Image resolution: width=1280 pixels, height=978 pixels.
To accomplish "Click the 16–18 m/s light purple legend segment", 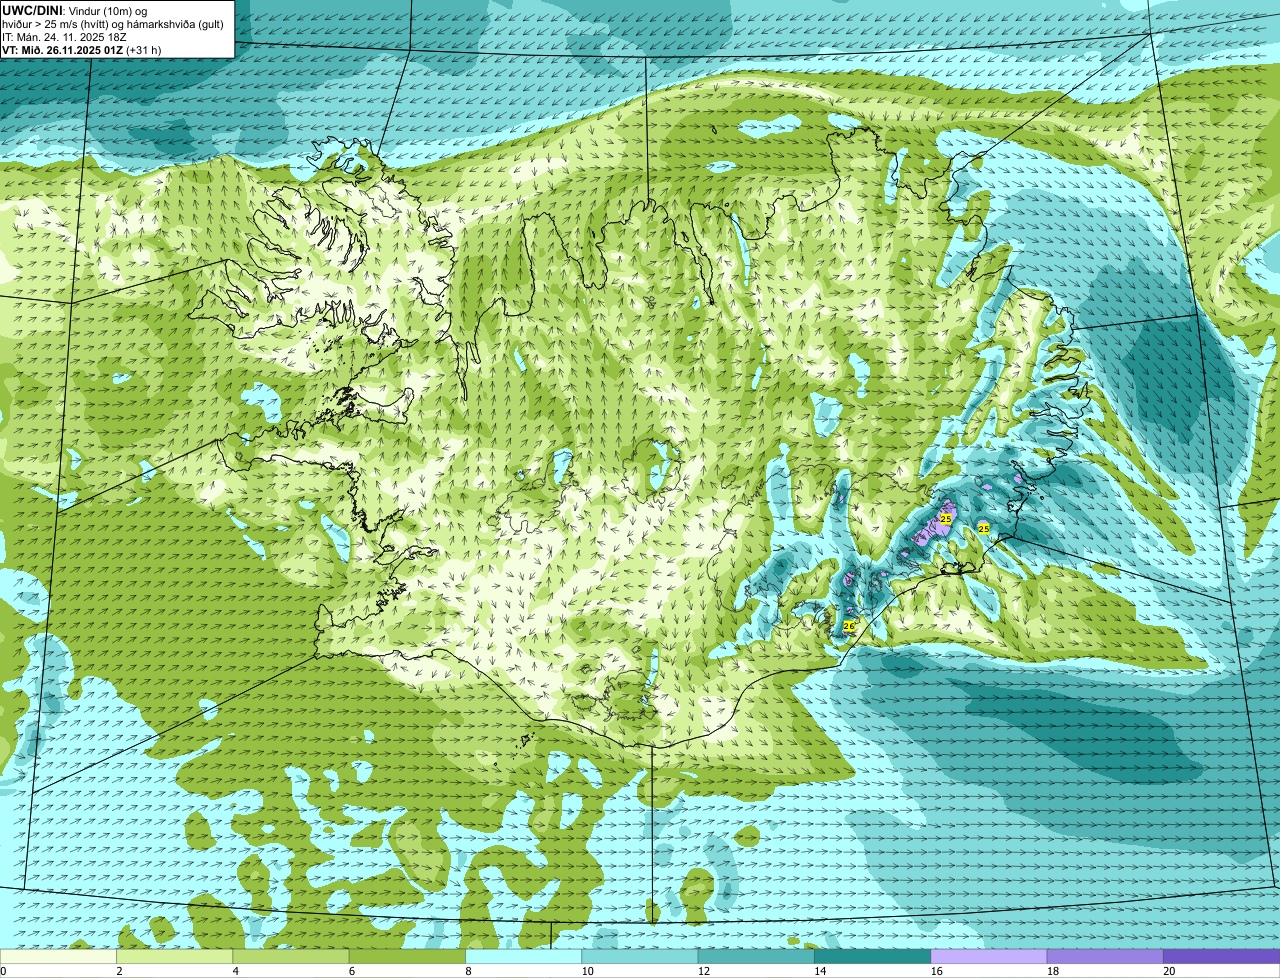I will (989, 956).
